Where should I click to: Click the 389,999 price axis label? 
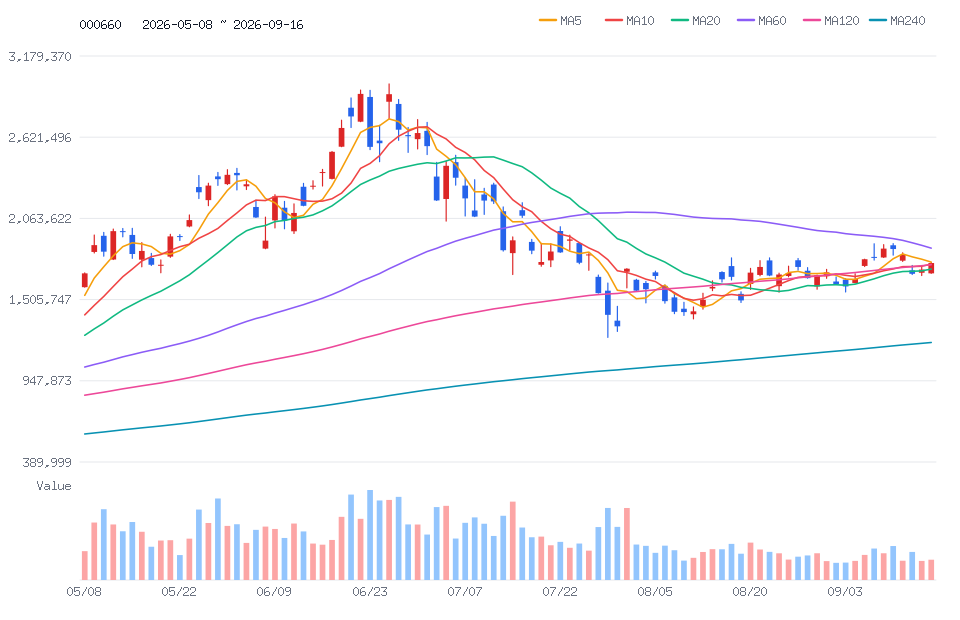47,462
